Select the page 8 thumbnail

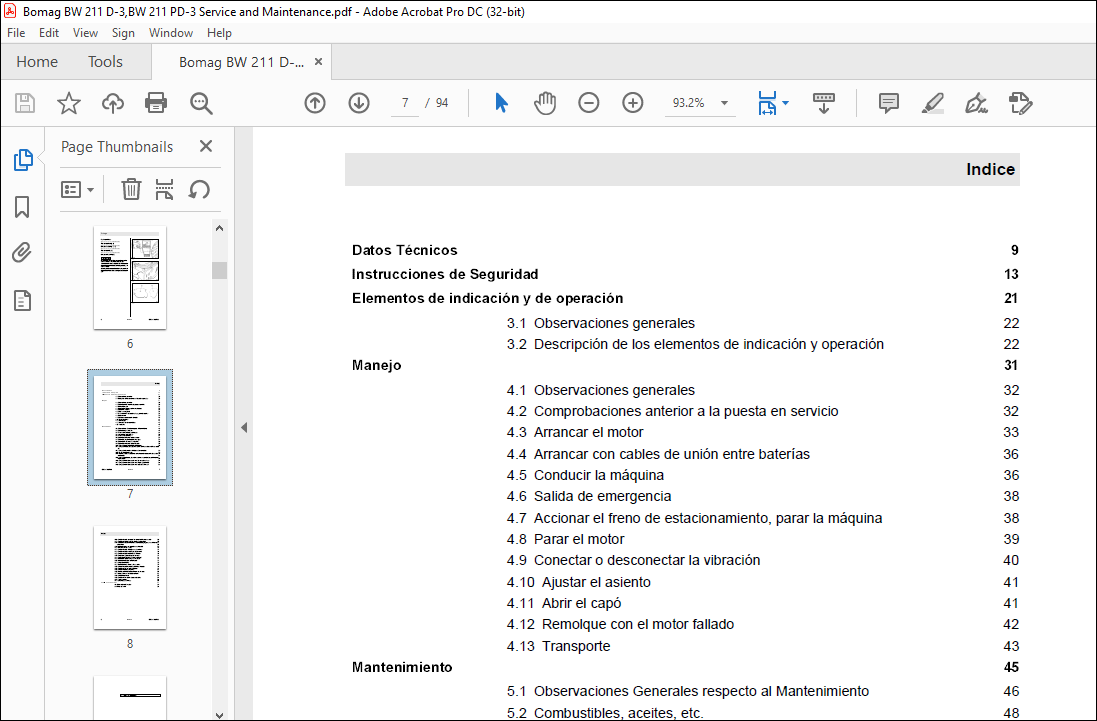pos(130,578)
